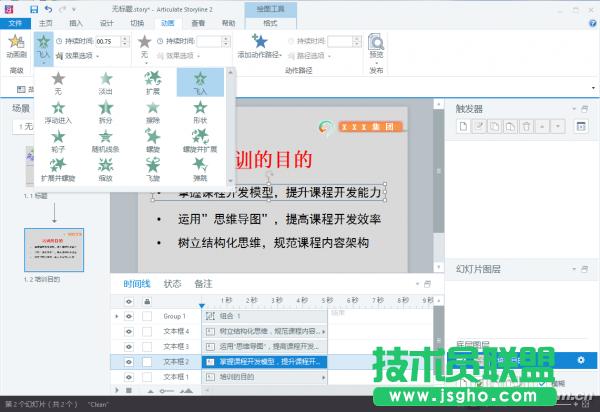Open the 插入 (Insert) ribbon tab
This screenshot has height=412, width=600.
coord(77,21)
